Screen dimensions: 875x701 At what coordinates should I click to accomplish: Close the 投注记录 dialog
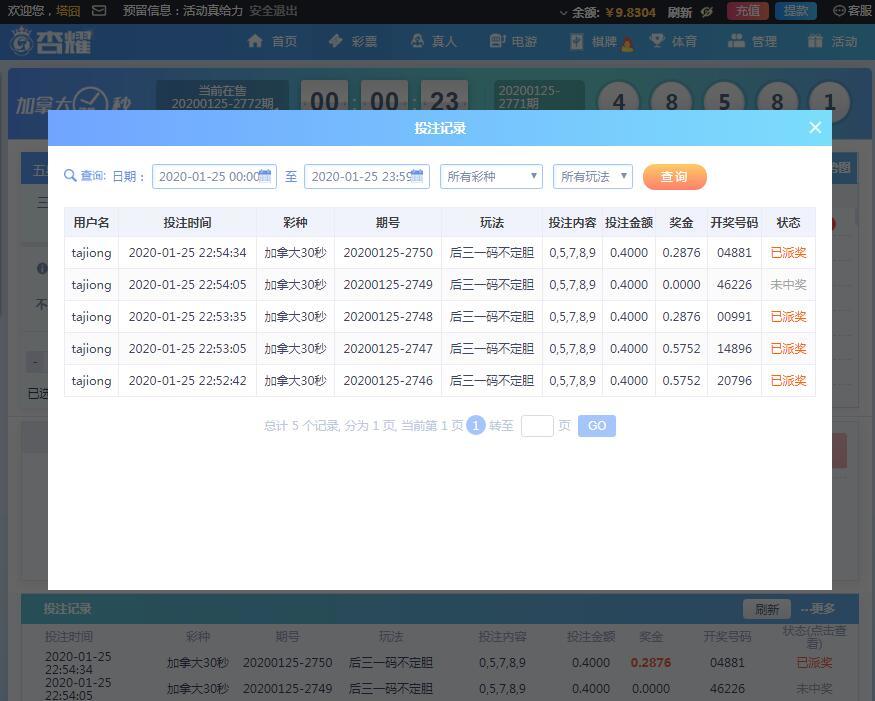(815, 127)
